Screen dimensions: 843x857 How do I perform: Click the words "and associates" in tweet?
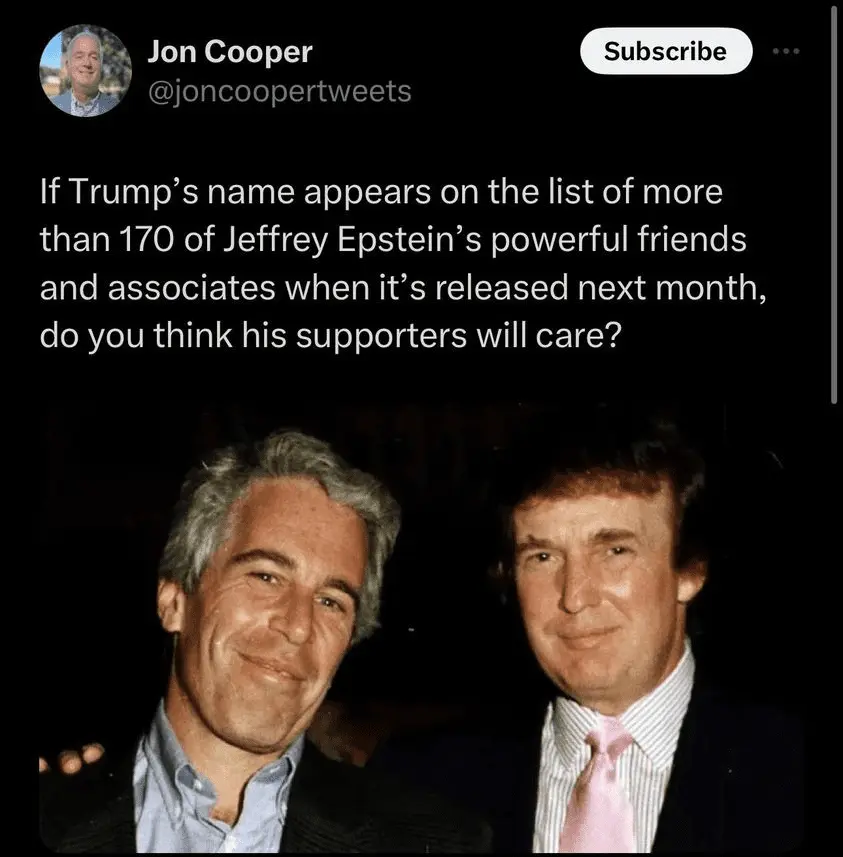157,288
